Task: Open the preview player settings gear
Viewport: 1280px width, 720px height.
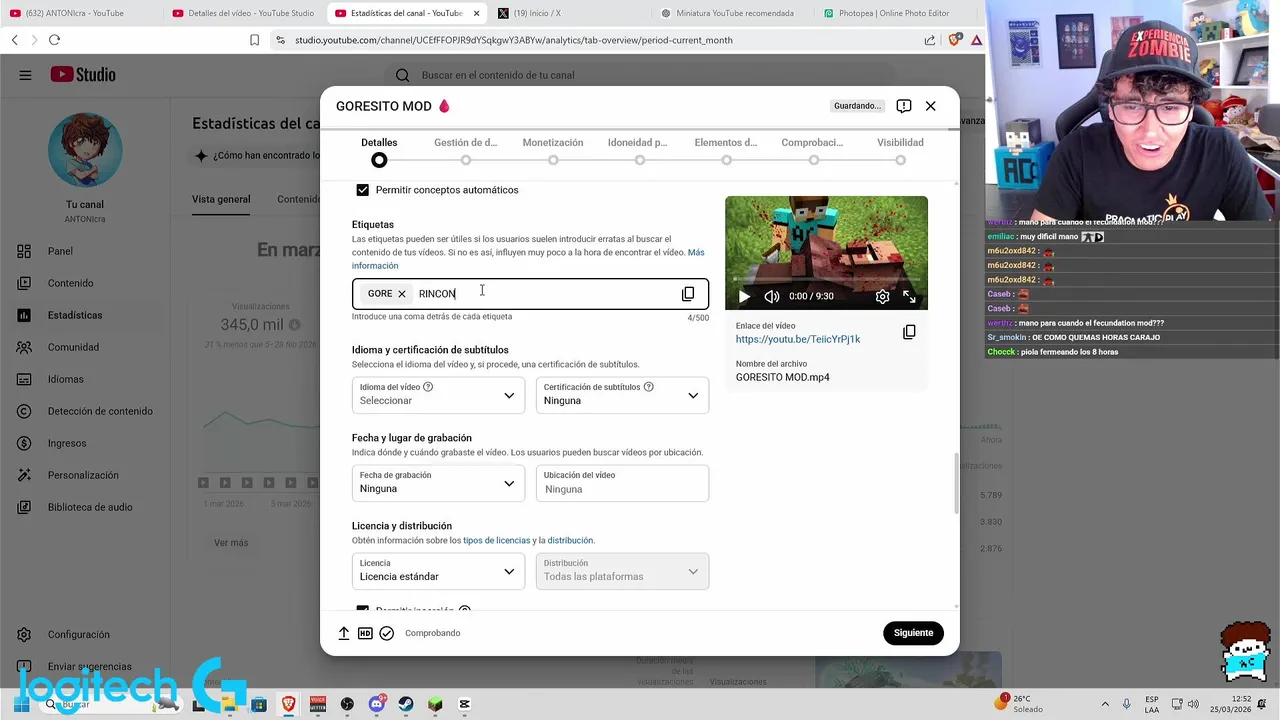Action: [882, 296]
